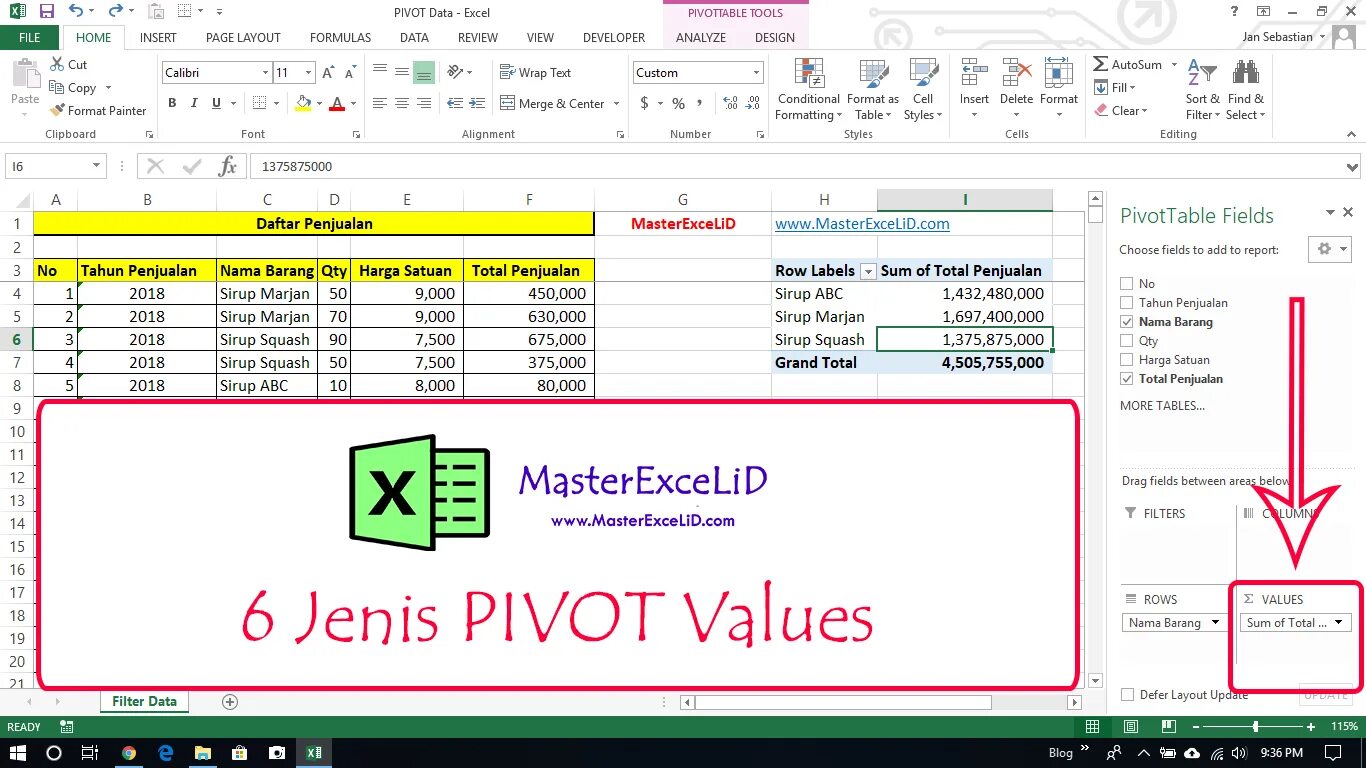The width and height of the screenshot is (1366, 768).
Task: Add a new sheet with plus icon
Action: click(x=230, y=702)
